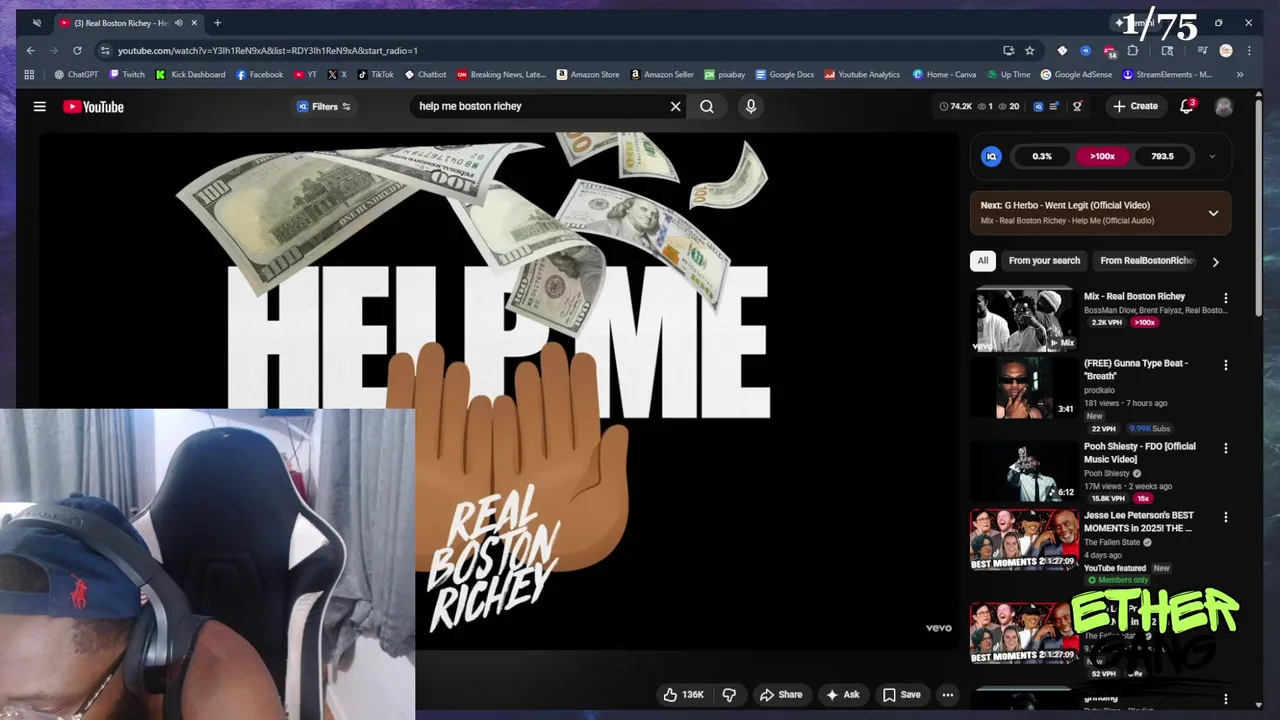Open options for Pooh Shiesty FDO video

[x=1226, y=448]
